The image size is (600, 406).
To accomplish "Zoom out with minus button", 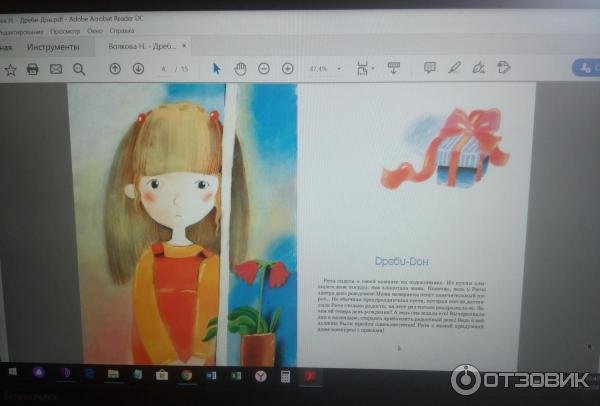I will (264, 69).
